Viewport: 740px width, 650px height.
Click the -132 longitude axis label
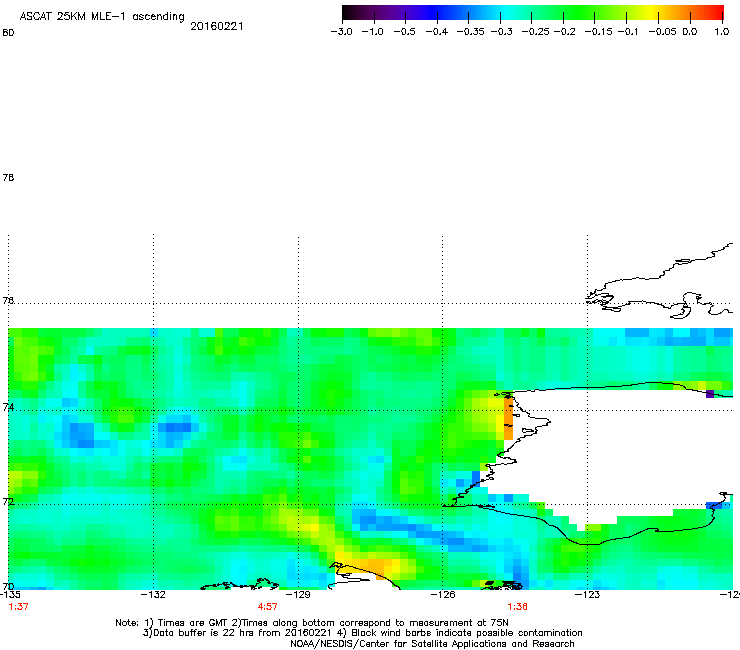point(153,595)
